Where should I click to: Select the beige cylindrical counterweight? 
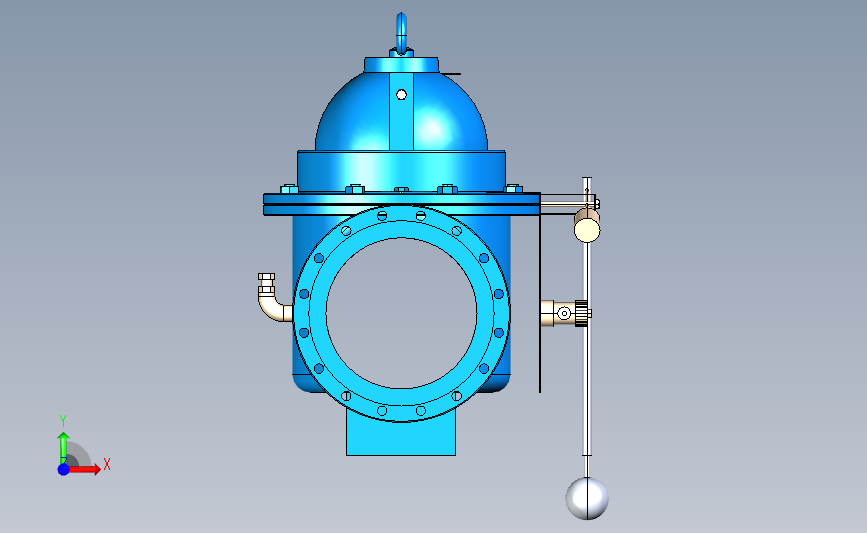click(x=587, y=226)
